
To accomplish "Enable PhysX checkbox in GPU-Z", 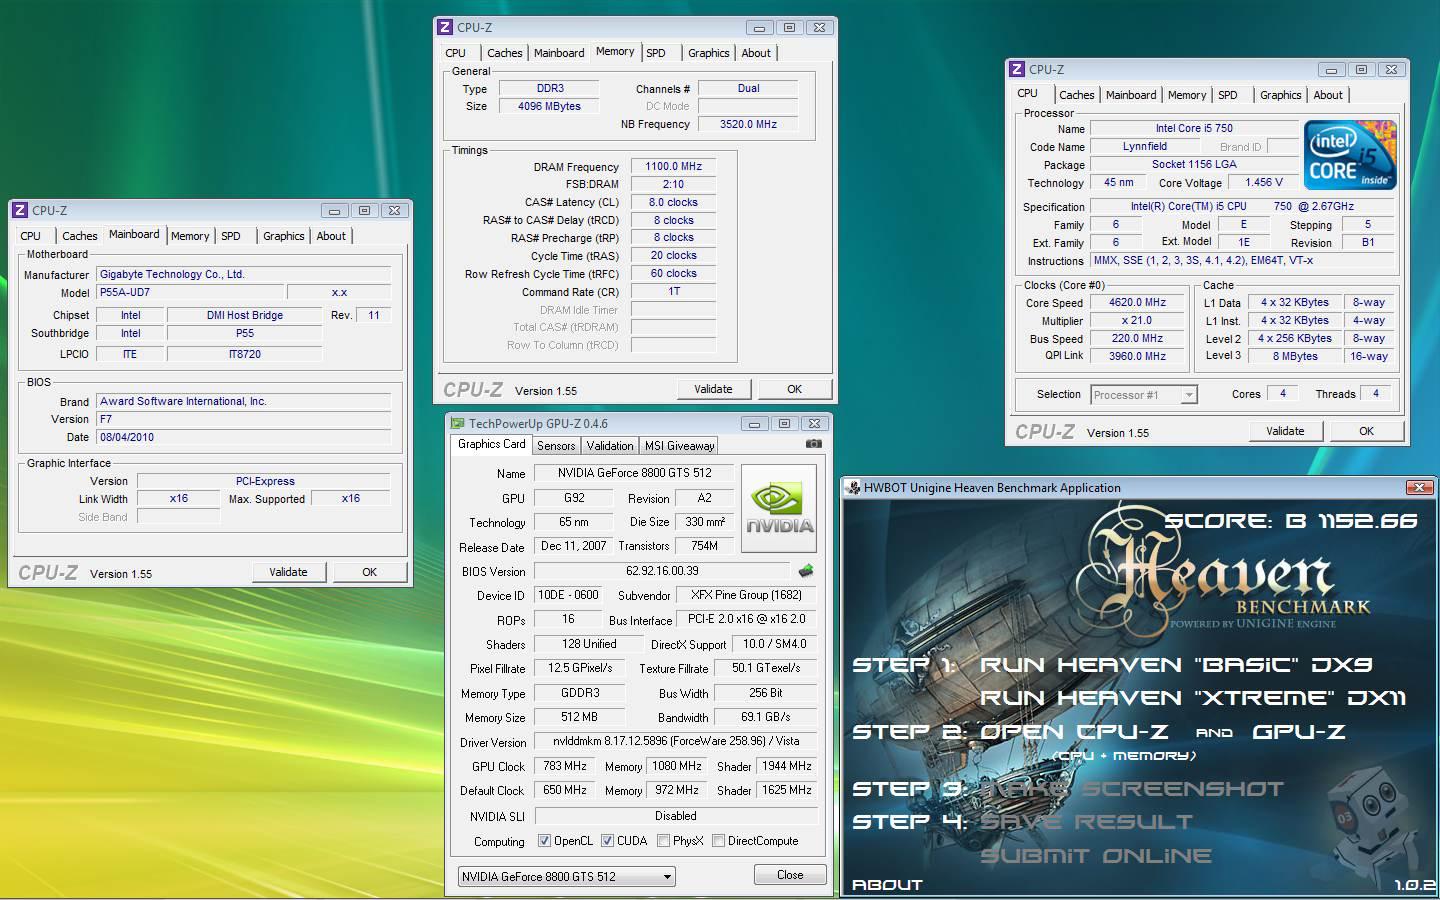I will click(x=663, y=841).
